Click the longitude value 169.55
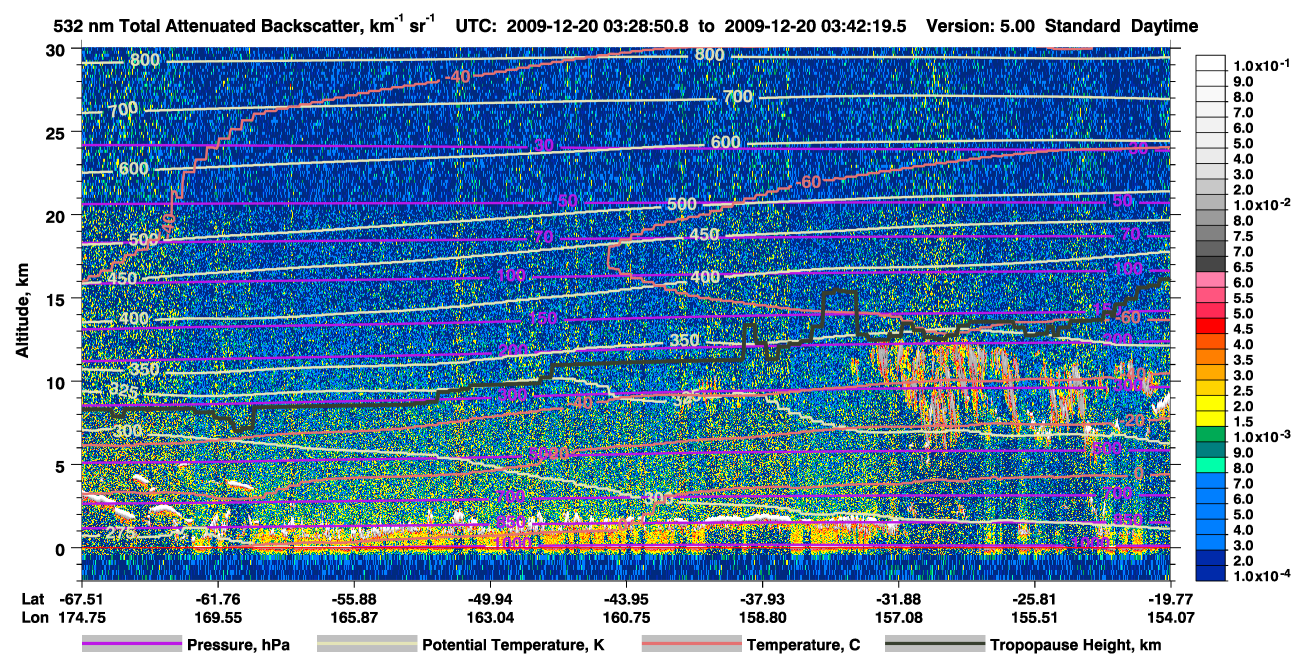 217,617
